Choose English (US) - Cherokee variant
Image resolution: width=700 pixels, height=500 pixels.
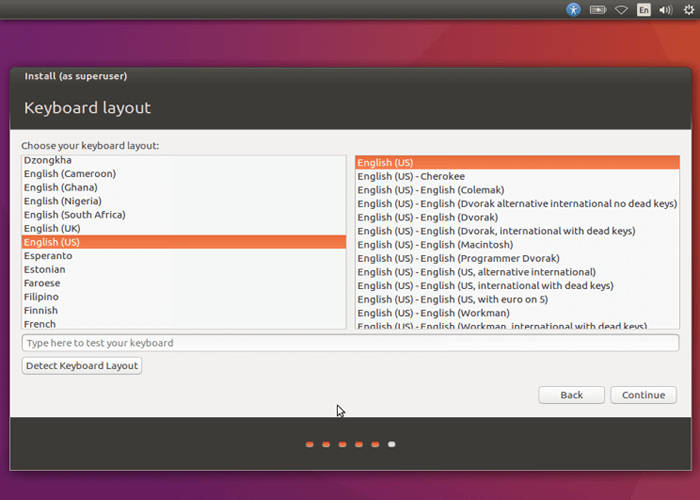coord(517,176)
